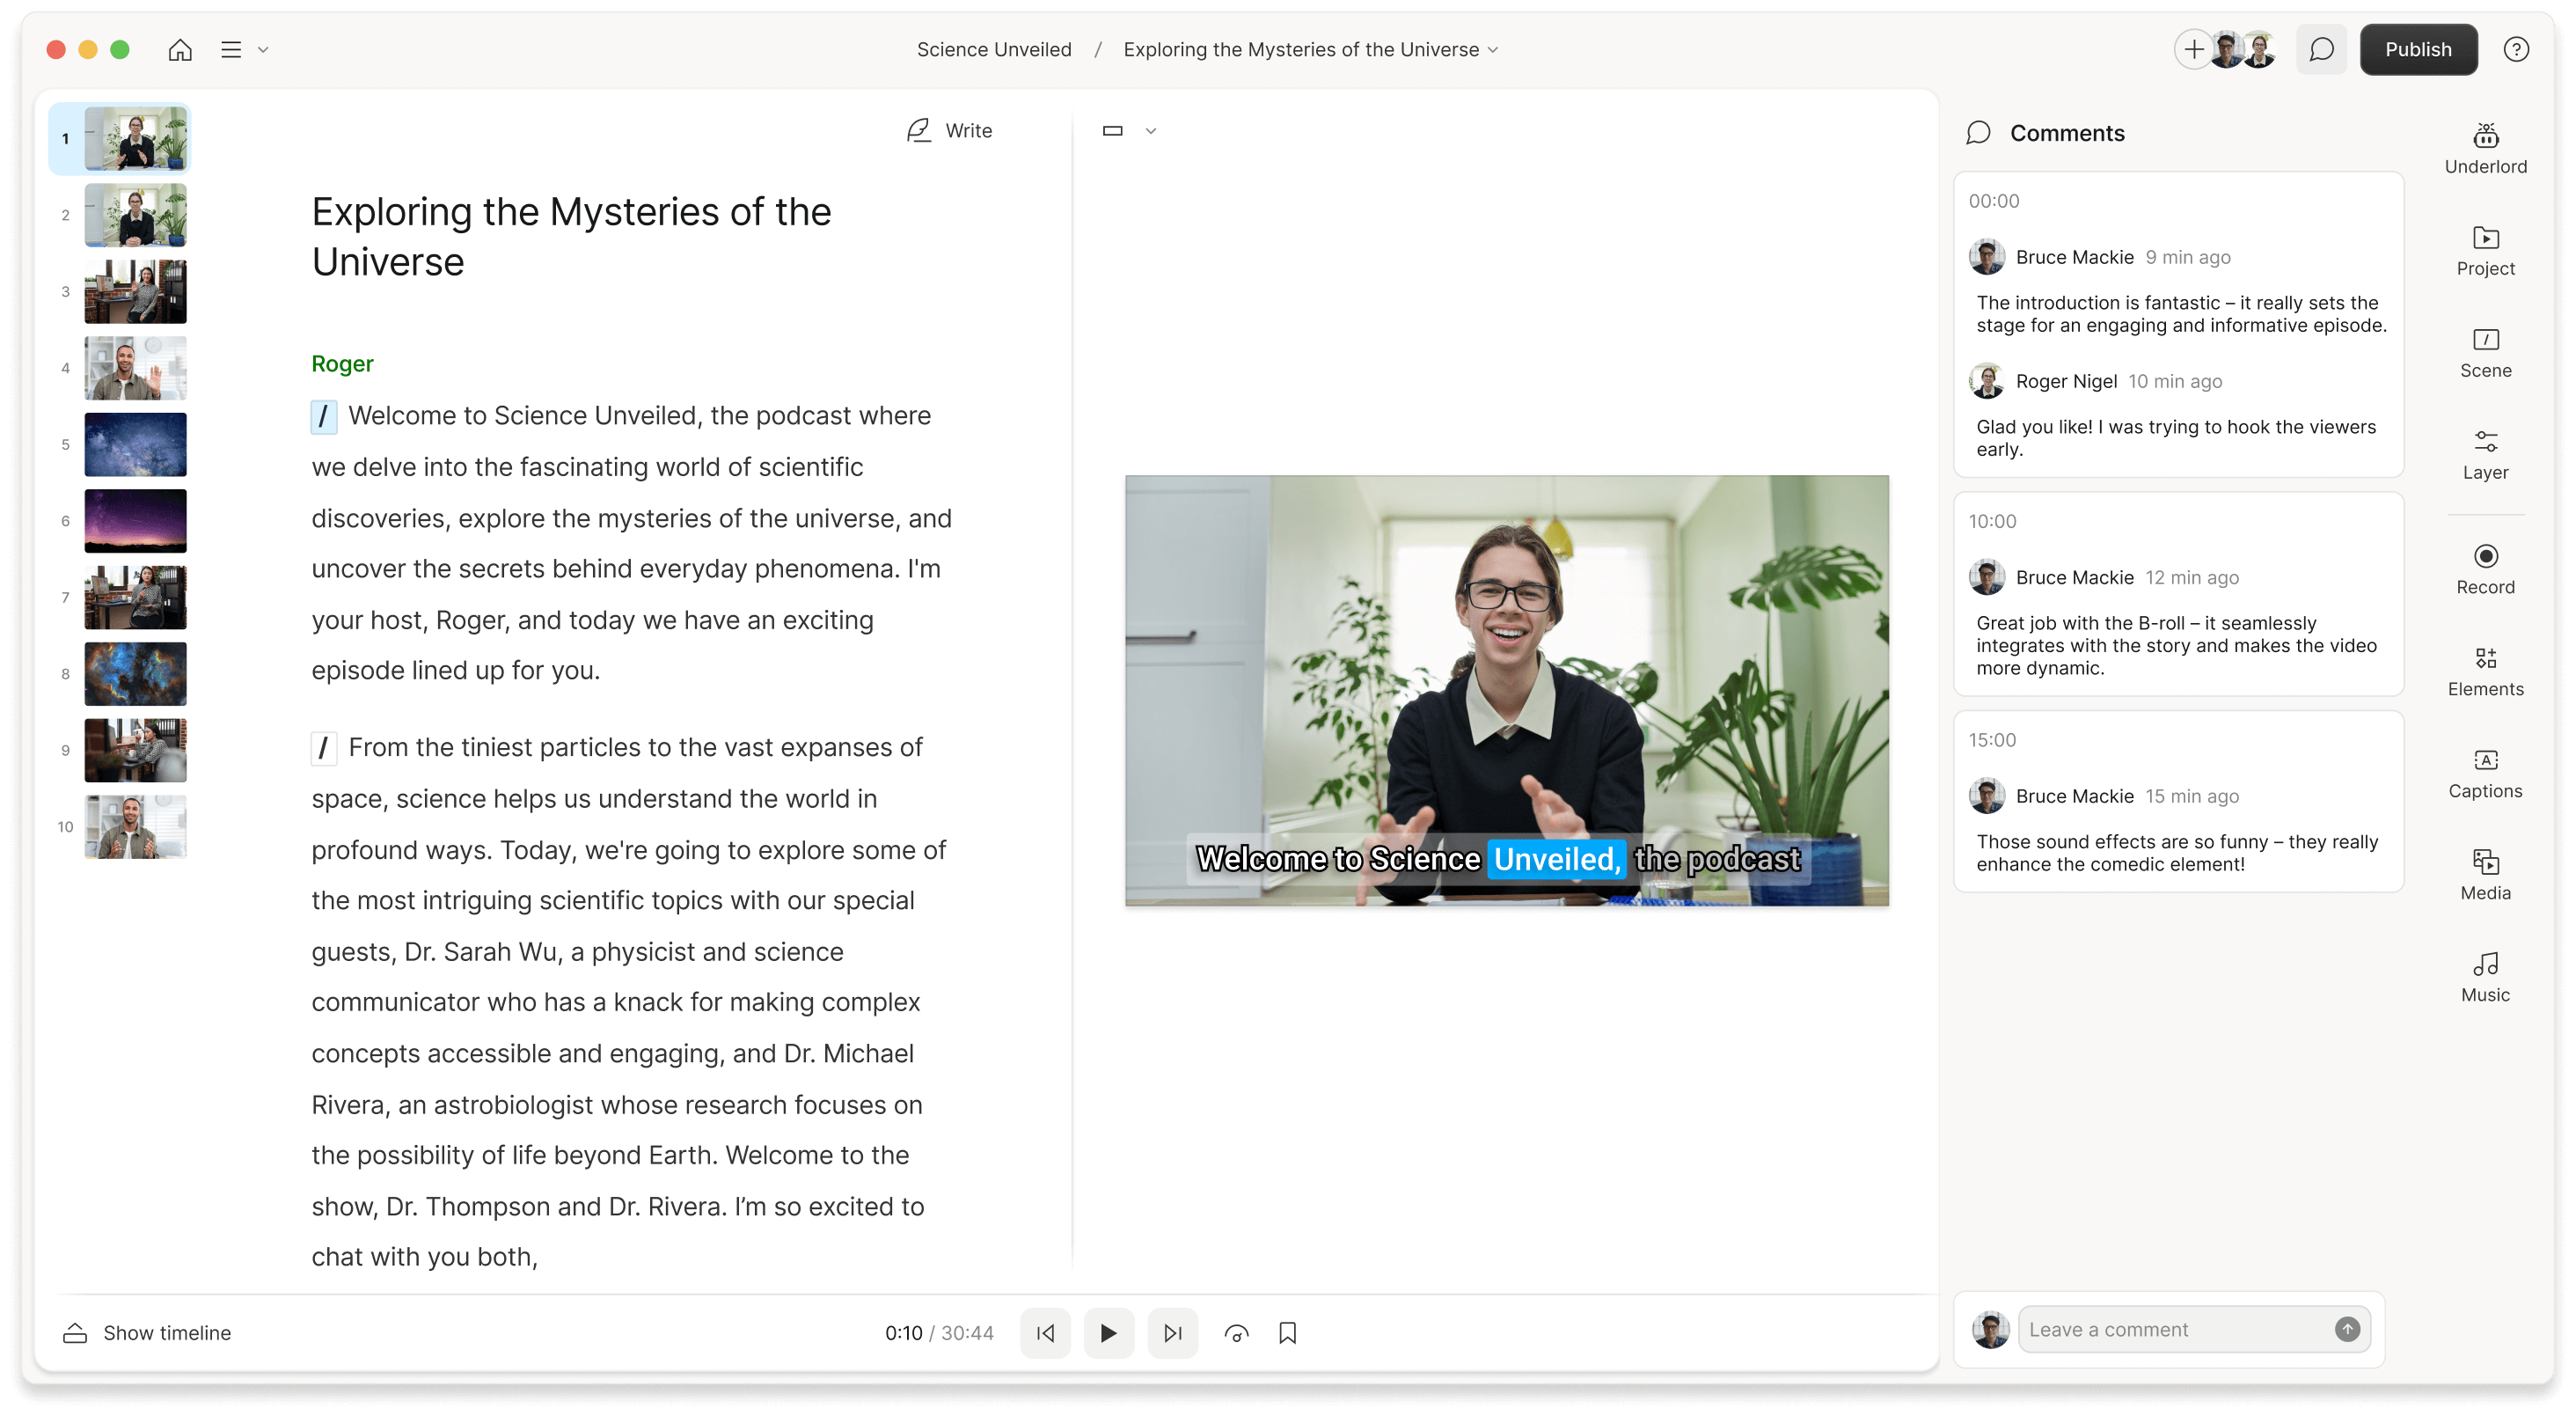Open the chevron next to the hamburger menu
This screenshot has width=2576, height=1416.
tap(263, 49)
